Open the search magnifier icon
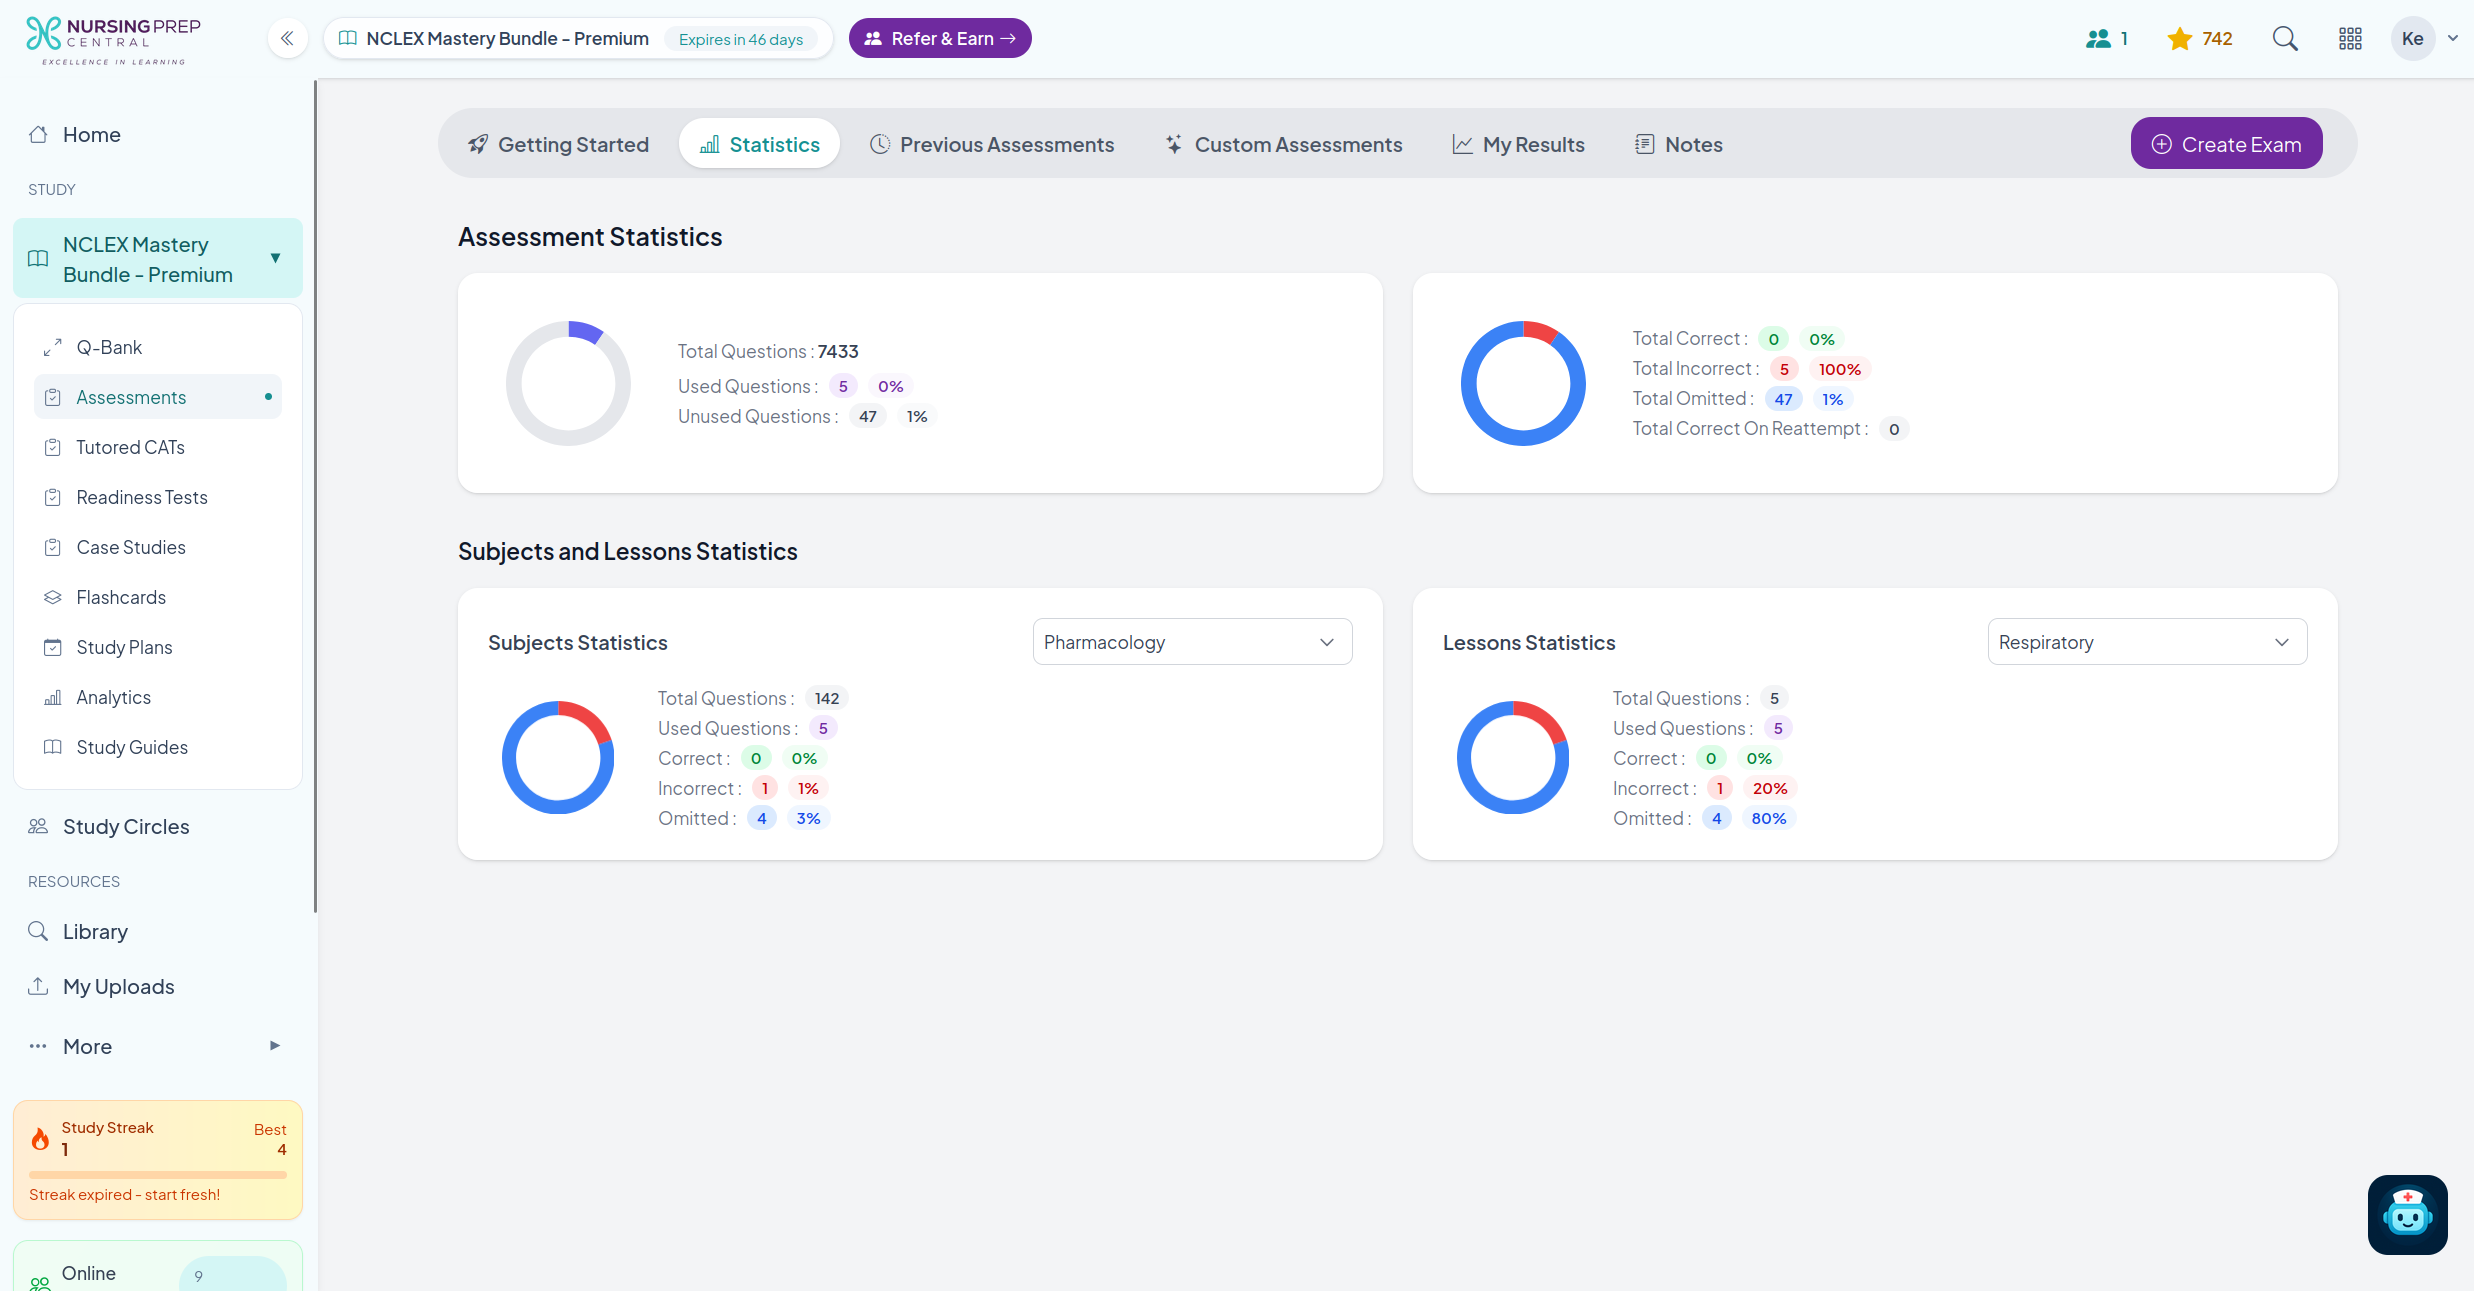The image size is (2474, 1291). click(2285, 39)
